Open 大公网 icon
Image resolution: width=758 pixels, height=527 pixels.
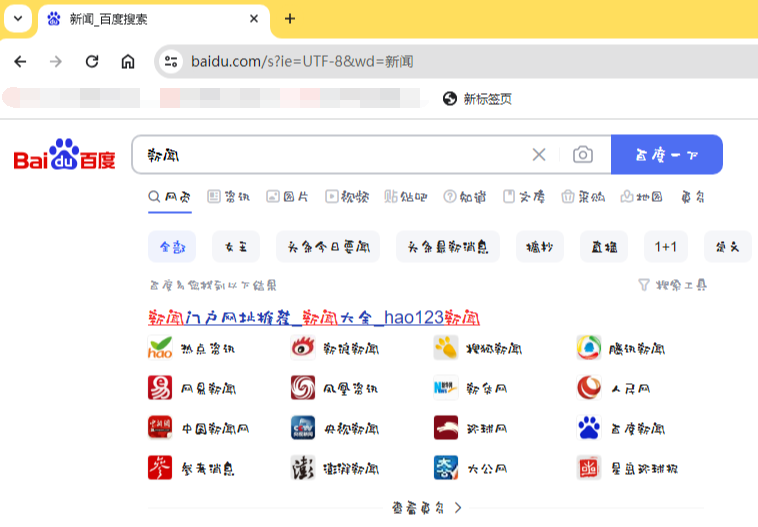point(446,468)
